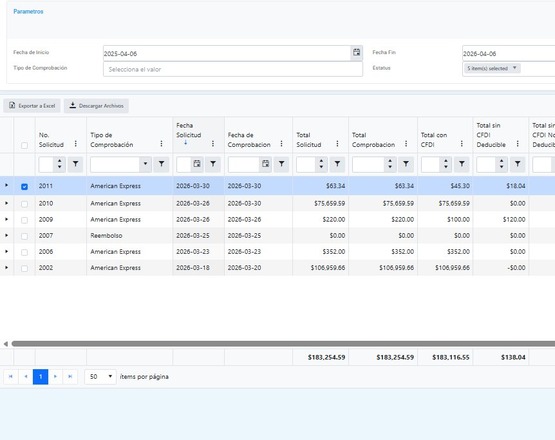Expand row details for solicitud 2007
Screen dimensions: 555x440
pyautogui.click(x=6, y=235)
